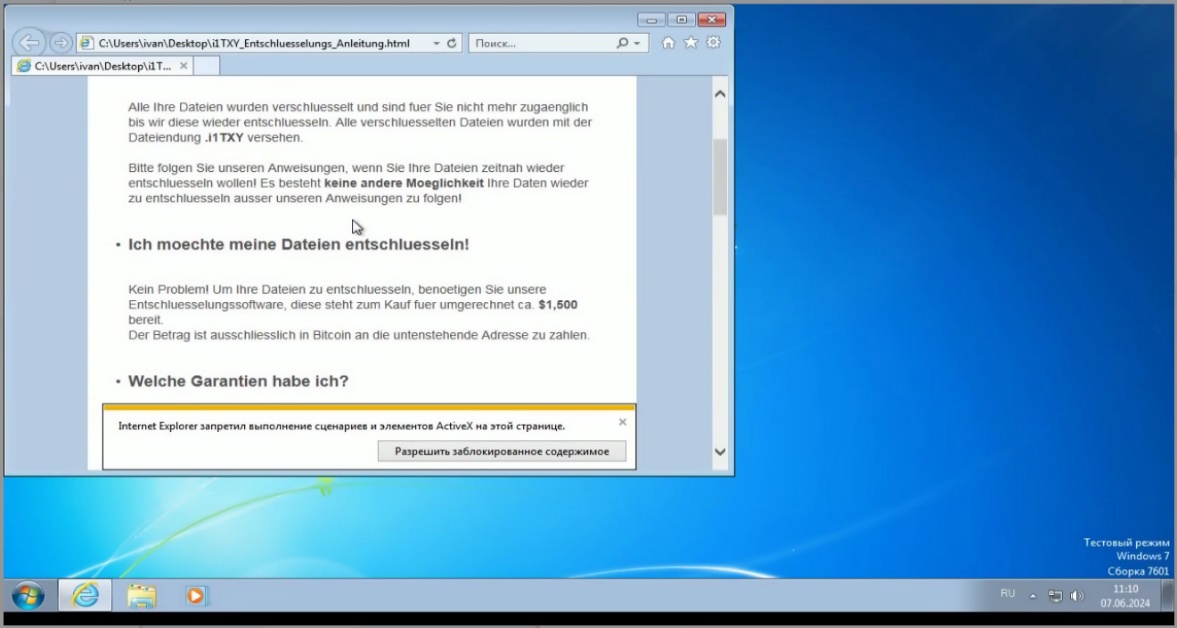Expand the address bar history dropdown
The width and height of the screenshot is (1177, 628).
pyautogui.click(x=436, y=44)
